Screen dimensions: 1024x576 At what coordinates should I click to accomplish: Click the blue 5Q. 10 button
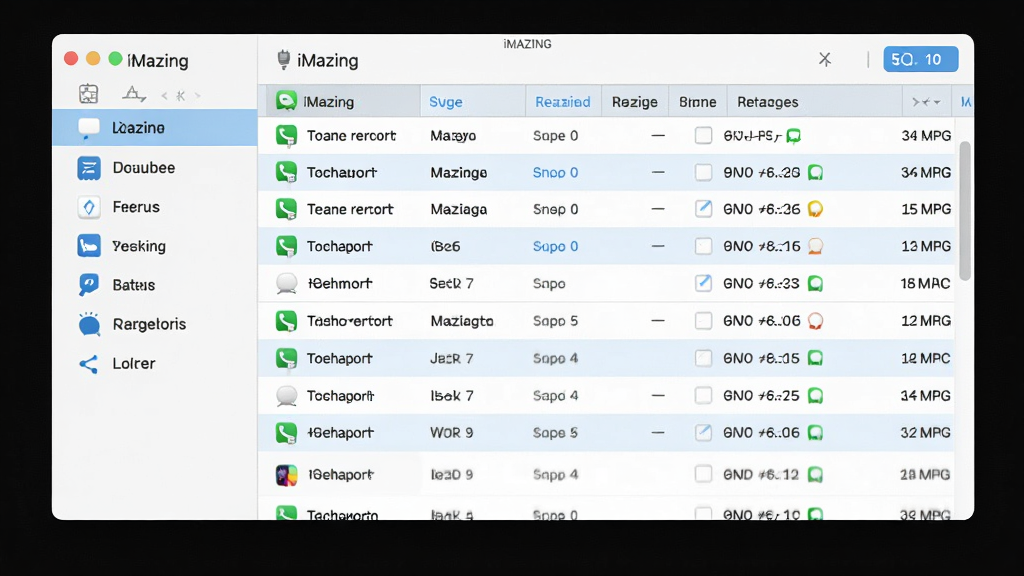tap(920, 59)
